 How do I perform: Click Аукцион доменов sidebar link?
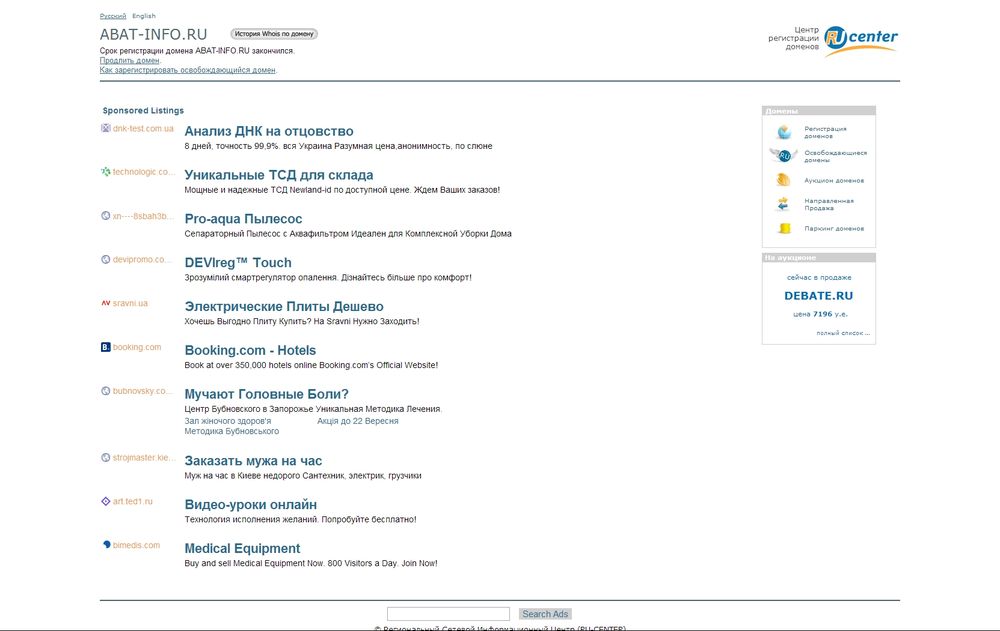click(x=834, y=181)
